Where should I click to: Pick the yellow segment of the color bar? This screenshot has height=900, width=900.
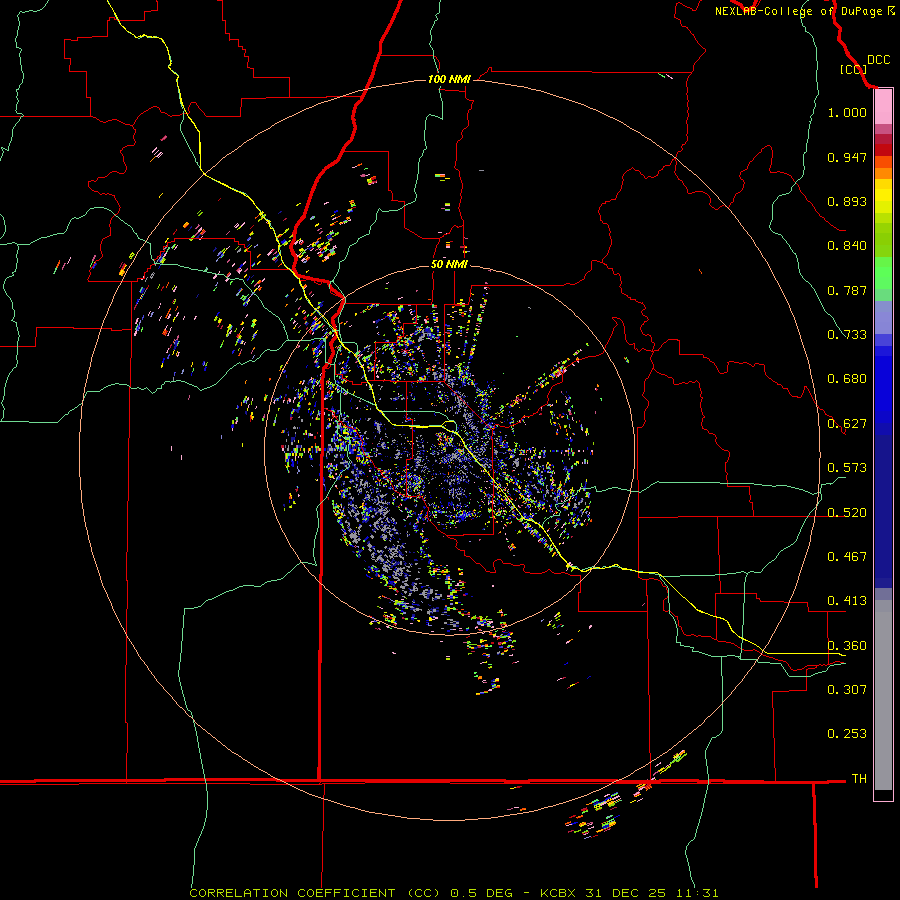883,196
